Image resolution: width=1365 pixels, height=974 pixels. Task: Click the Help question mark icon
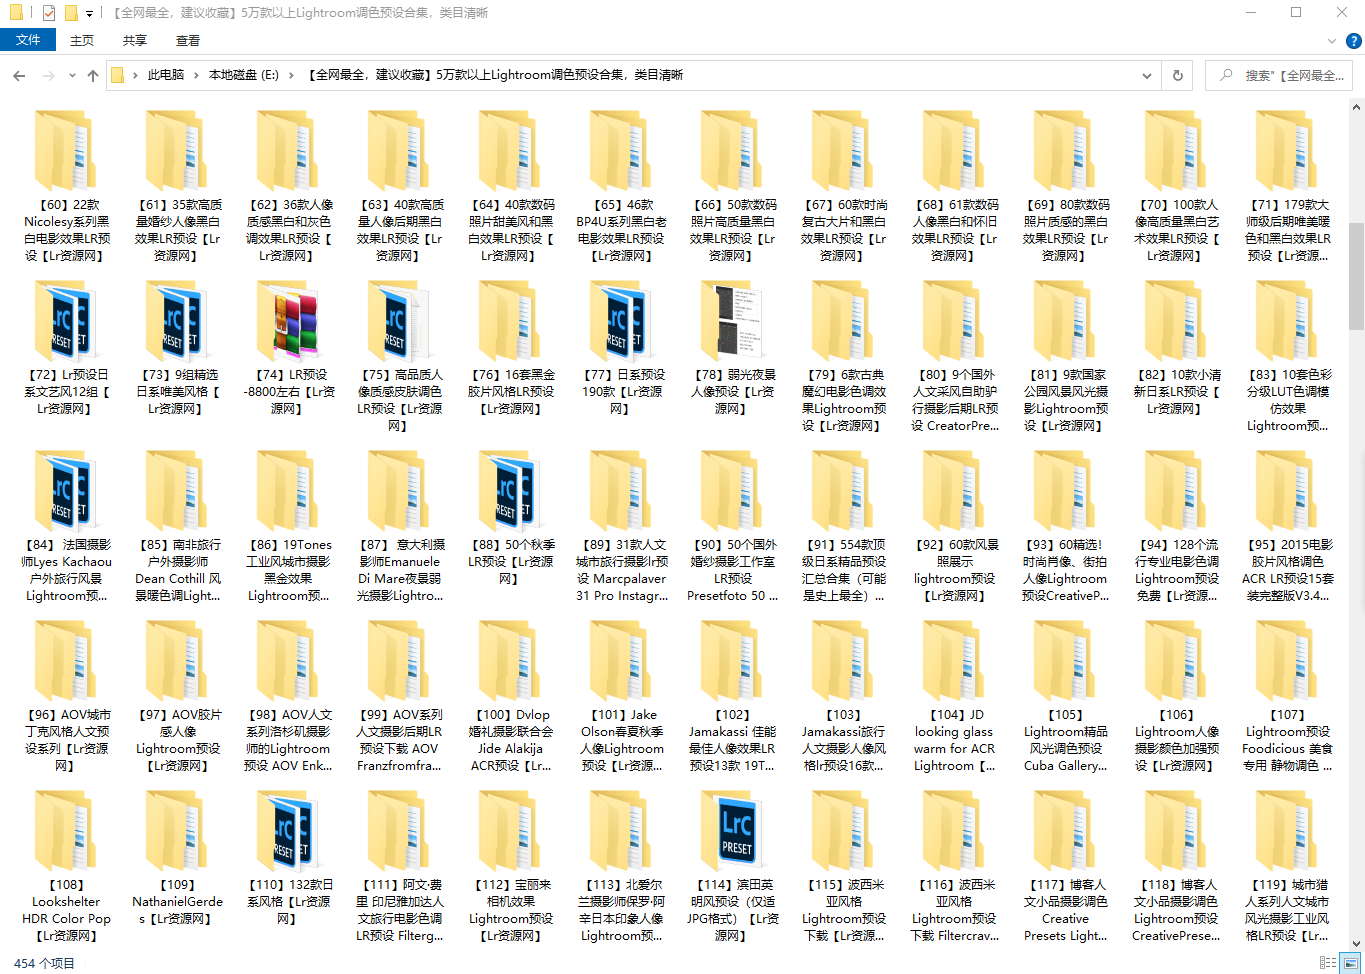1354,41
